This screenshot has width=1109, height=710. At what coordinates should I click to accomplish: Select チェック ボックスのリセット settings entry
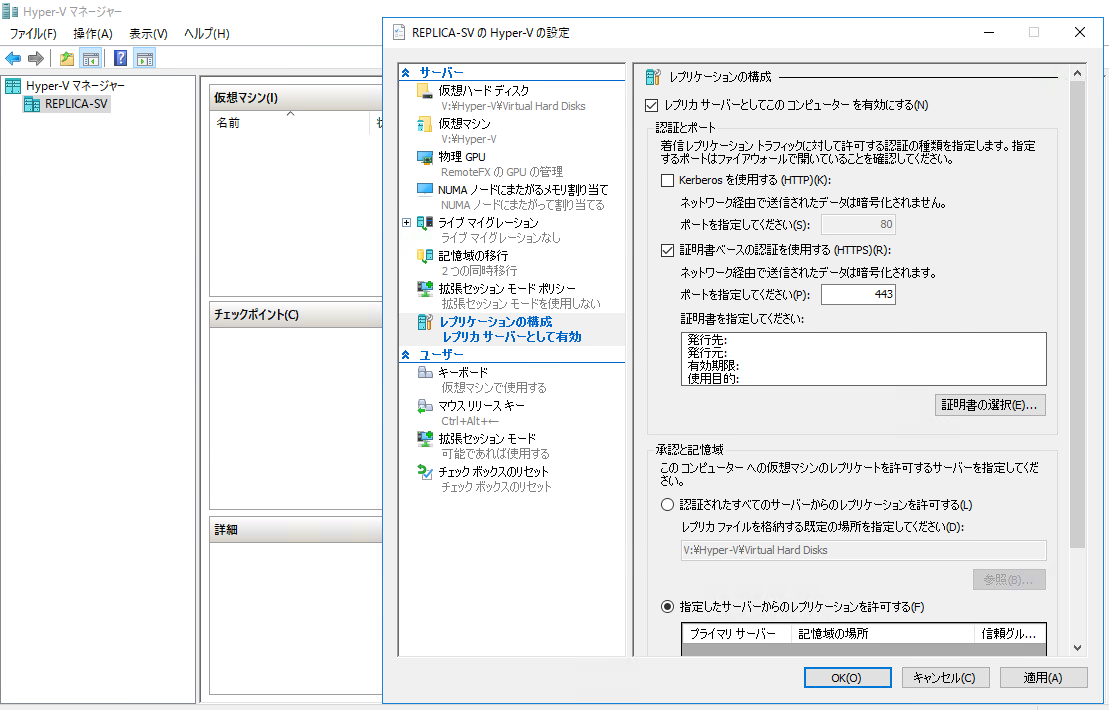pos(512,479)
